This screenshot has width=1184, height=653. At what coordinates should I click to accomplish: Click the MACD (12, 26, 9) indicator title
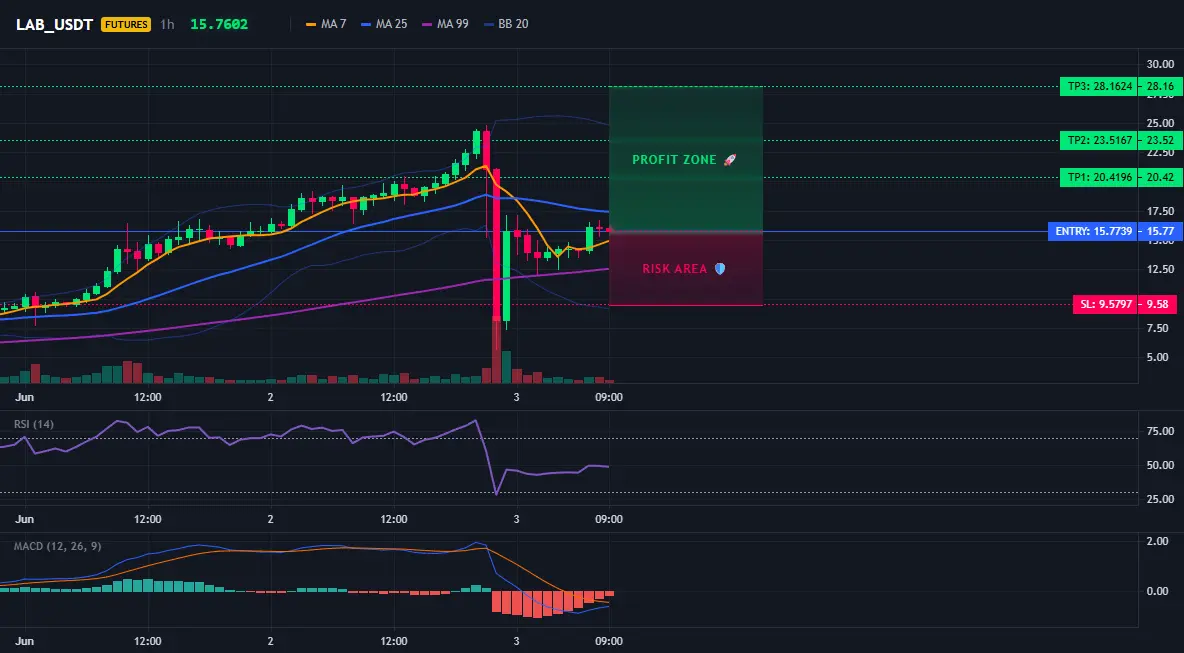point(57,546)
